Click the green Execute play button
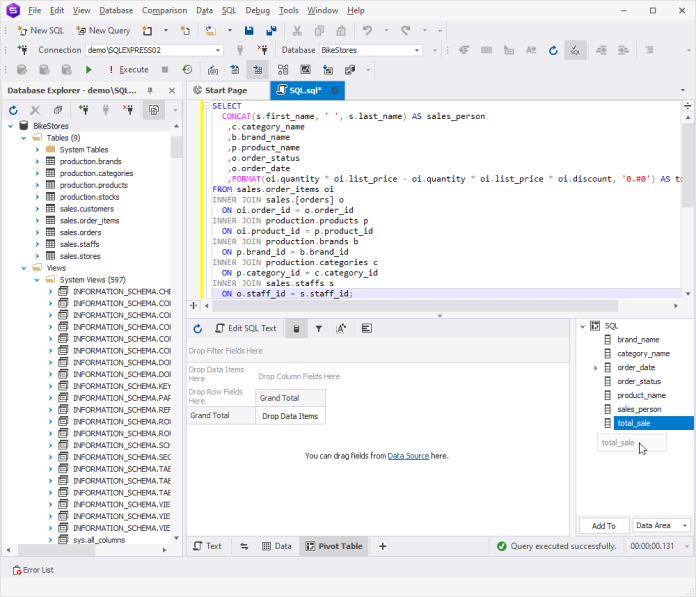Viewport: 696px width, 597px height. point(89,70)
